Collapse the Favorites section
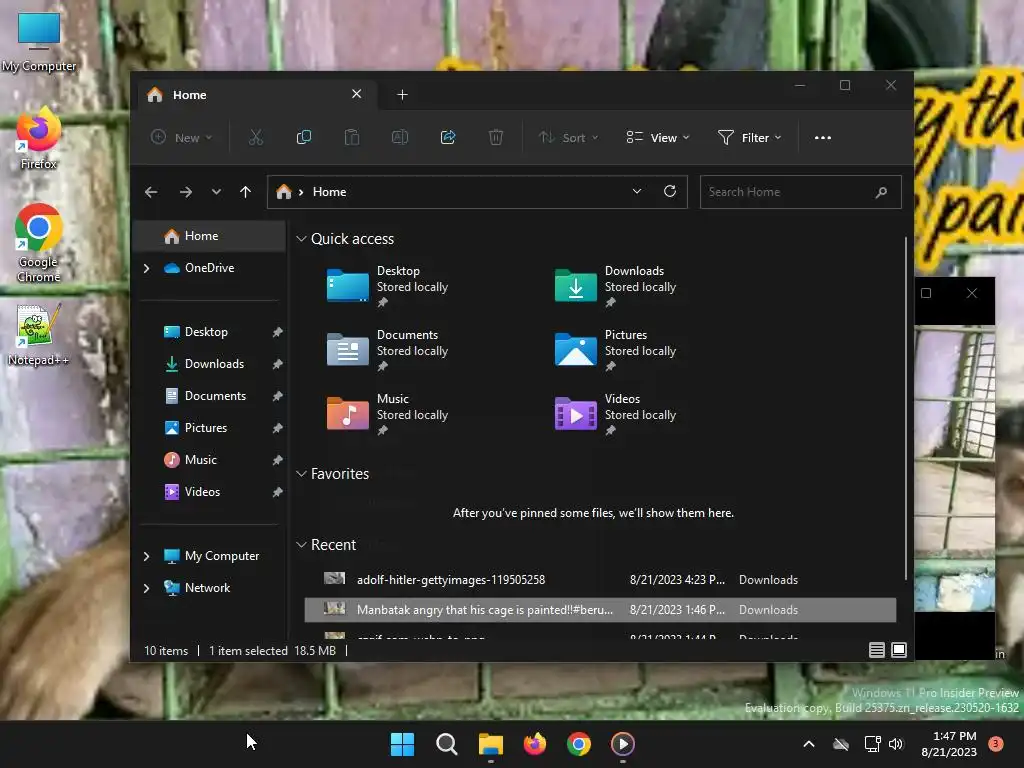Viewport: 1024px width, 768px height. [x=301, y=473]
